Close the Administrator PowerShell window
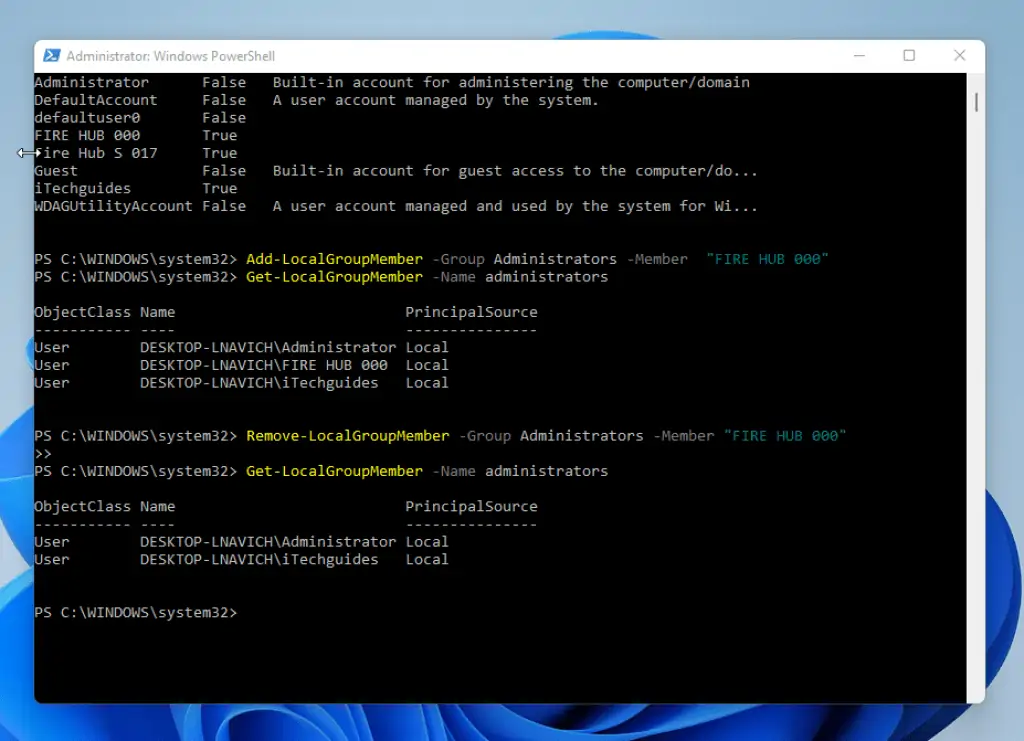1024x741 pixels. pyautogui.click(x=959, y=56)
